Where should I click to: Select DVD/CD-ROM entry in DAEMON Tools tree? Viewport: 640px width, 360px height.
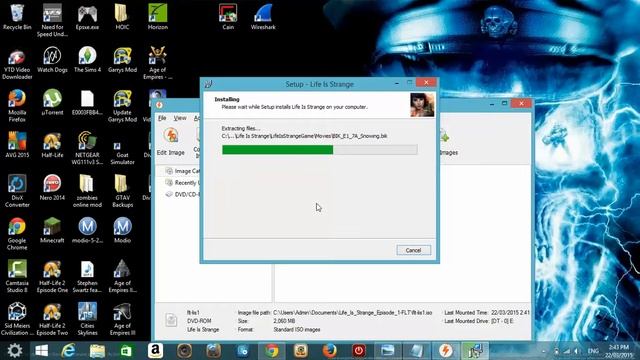pos(182,194)
